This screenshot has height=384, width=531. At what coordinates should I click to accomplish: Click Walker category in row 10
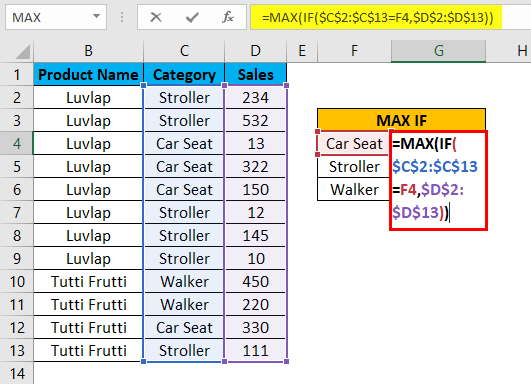184,282
